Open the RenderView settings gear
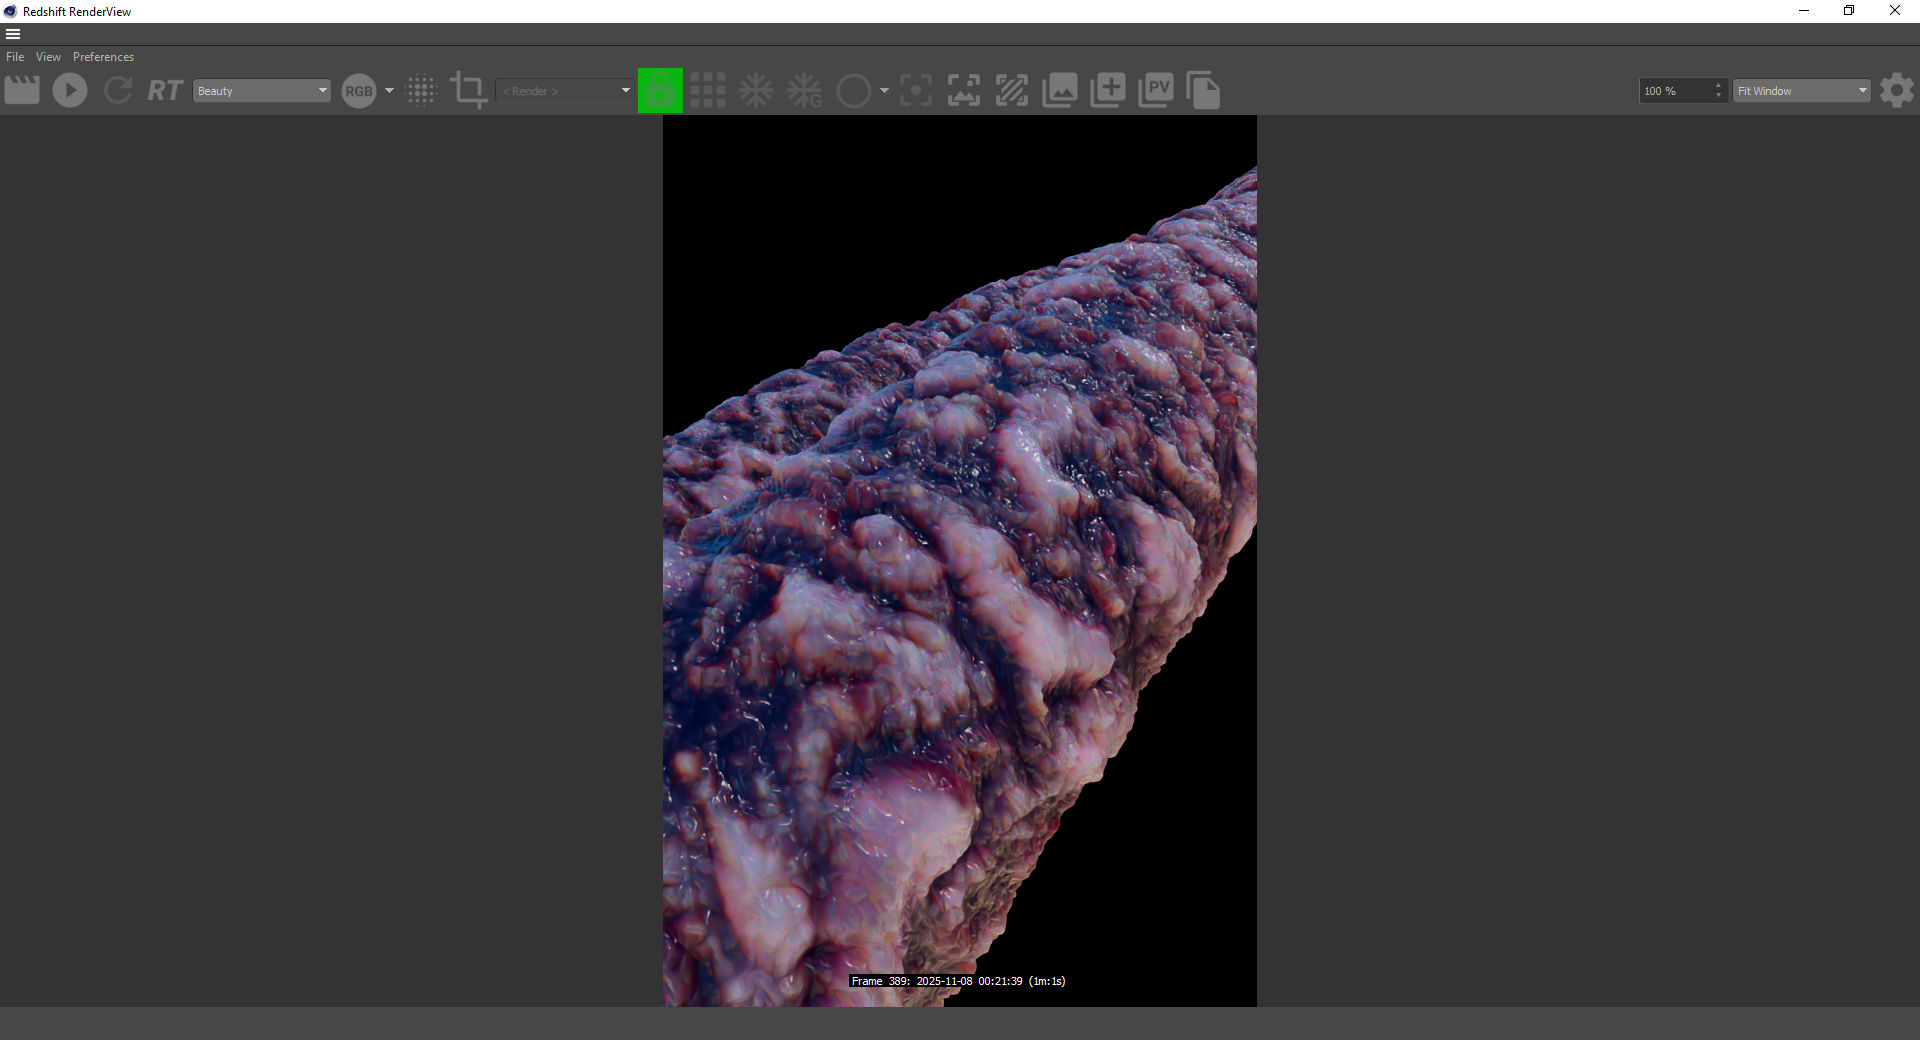 [1896, 90]
